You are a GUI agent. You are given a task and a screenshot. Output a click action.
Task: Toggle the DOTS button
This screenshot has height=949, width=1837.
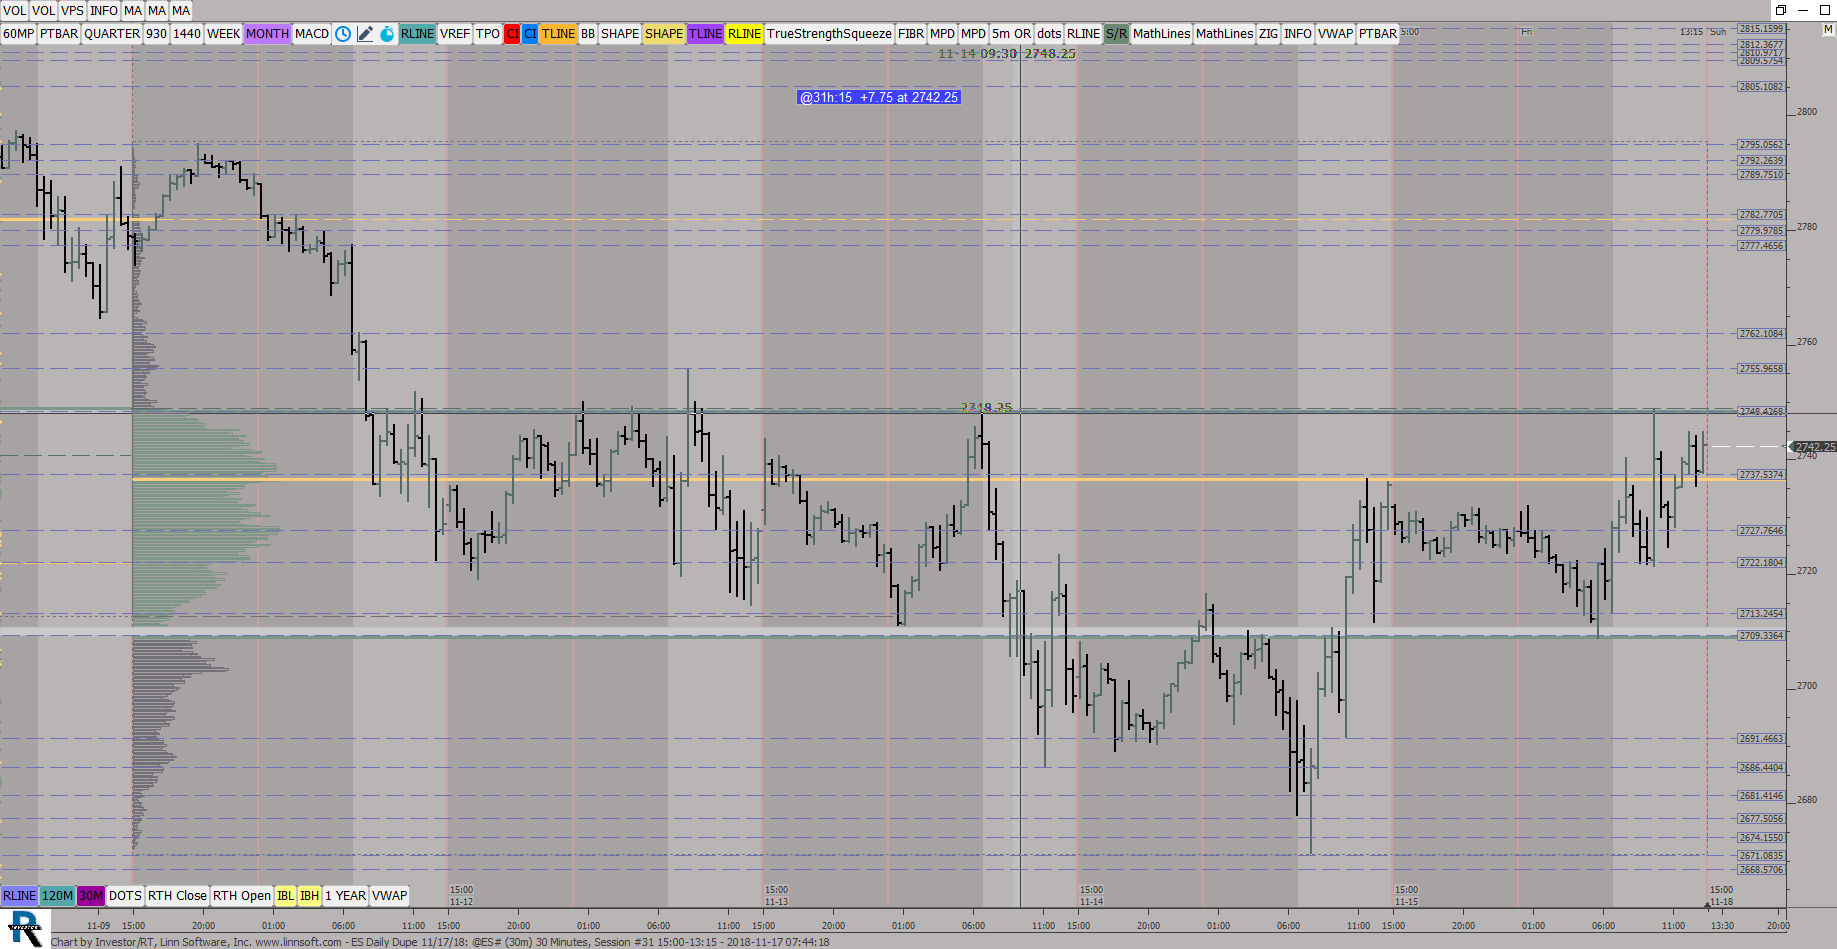coord(125,896)
